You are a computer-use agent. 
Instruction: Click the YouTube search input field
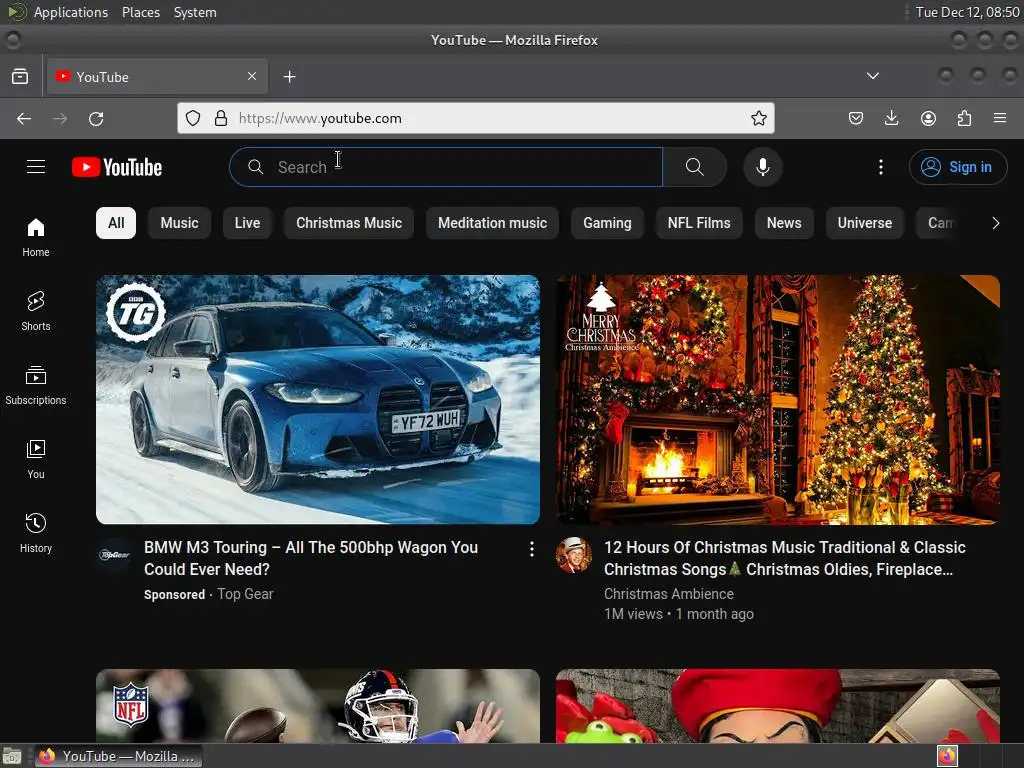(x=446, y=167)
